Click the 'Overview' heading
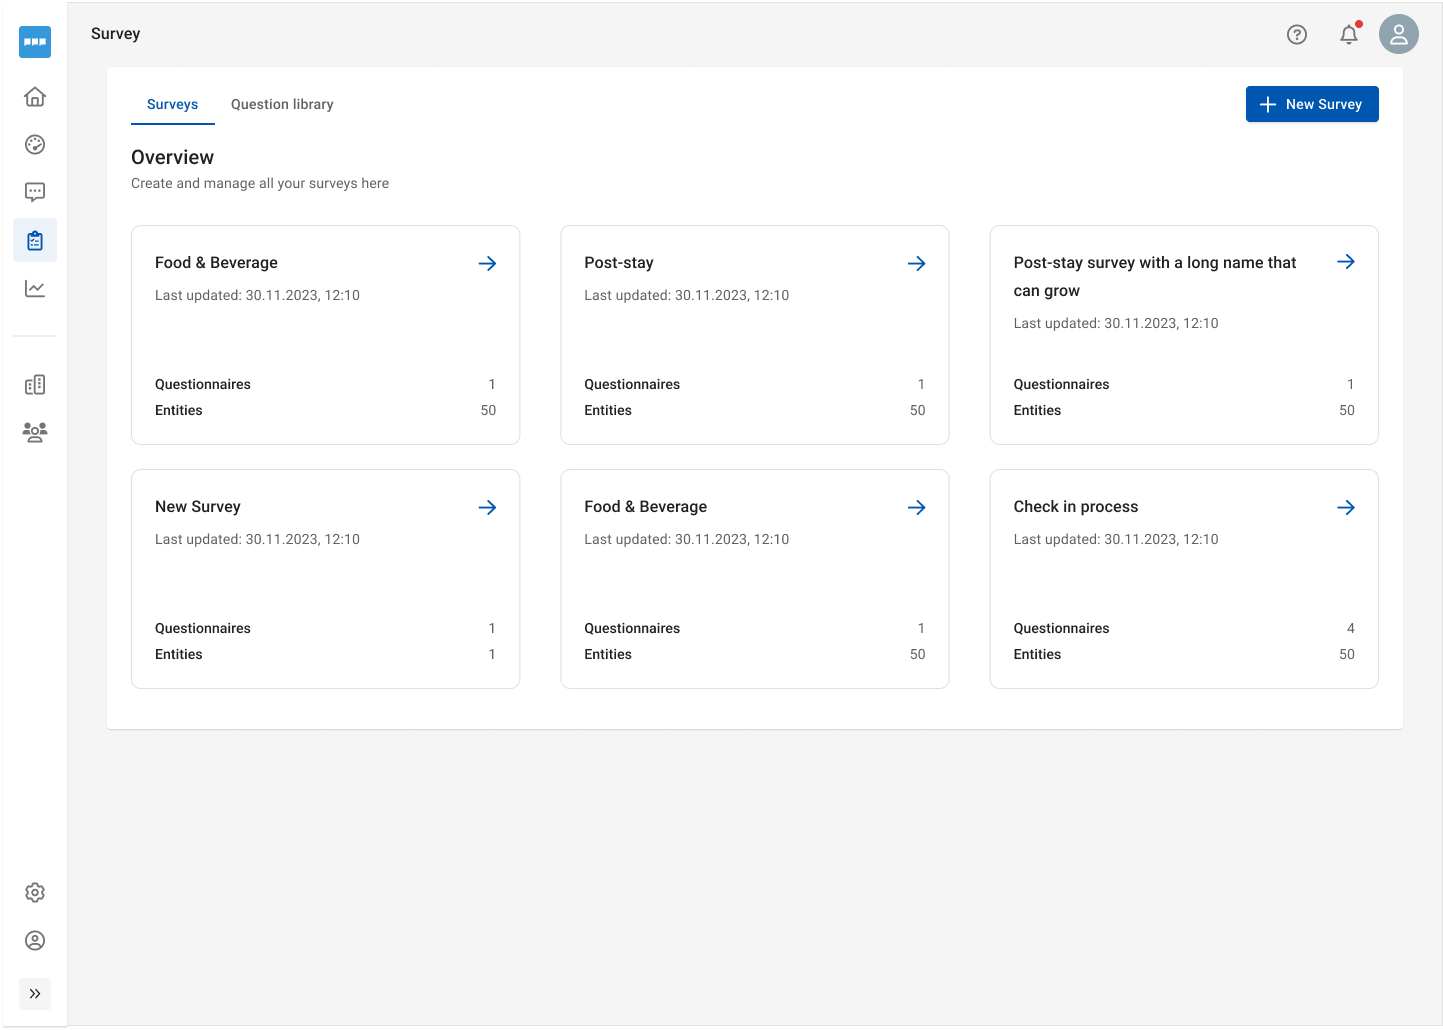Viewport: 1443px width, 1030px height. (x=172, y=157)
